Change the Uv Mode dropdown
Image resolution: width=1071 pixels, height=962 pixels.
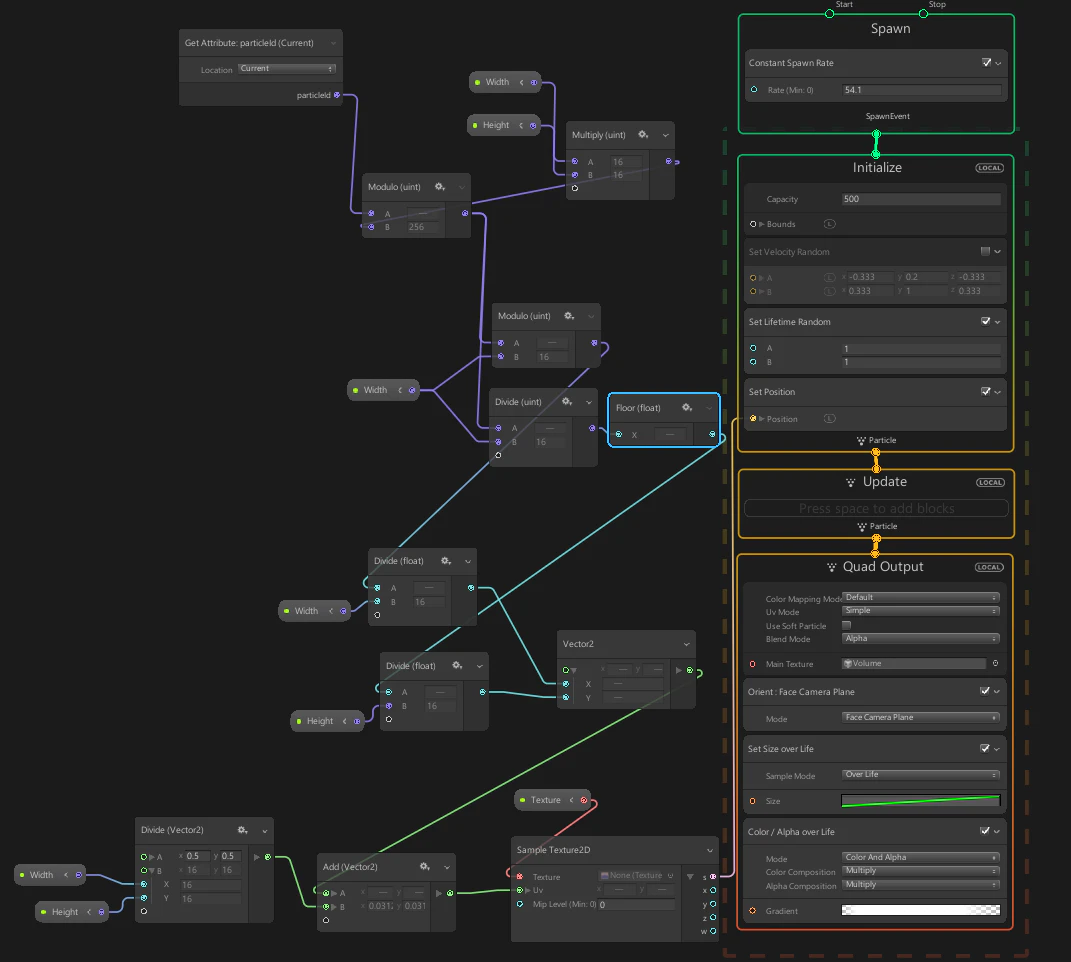(921, 611)
